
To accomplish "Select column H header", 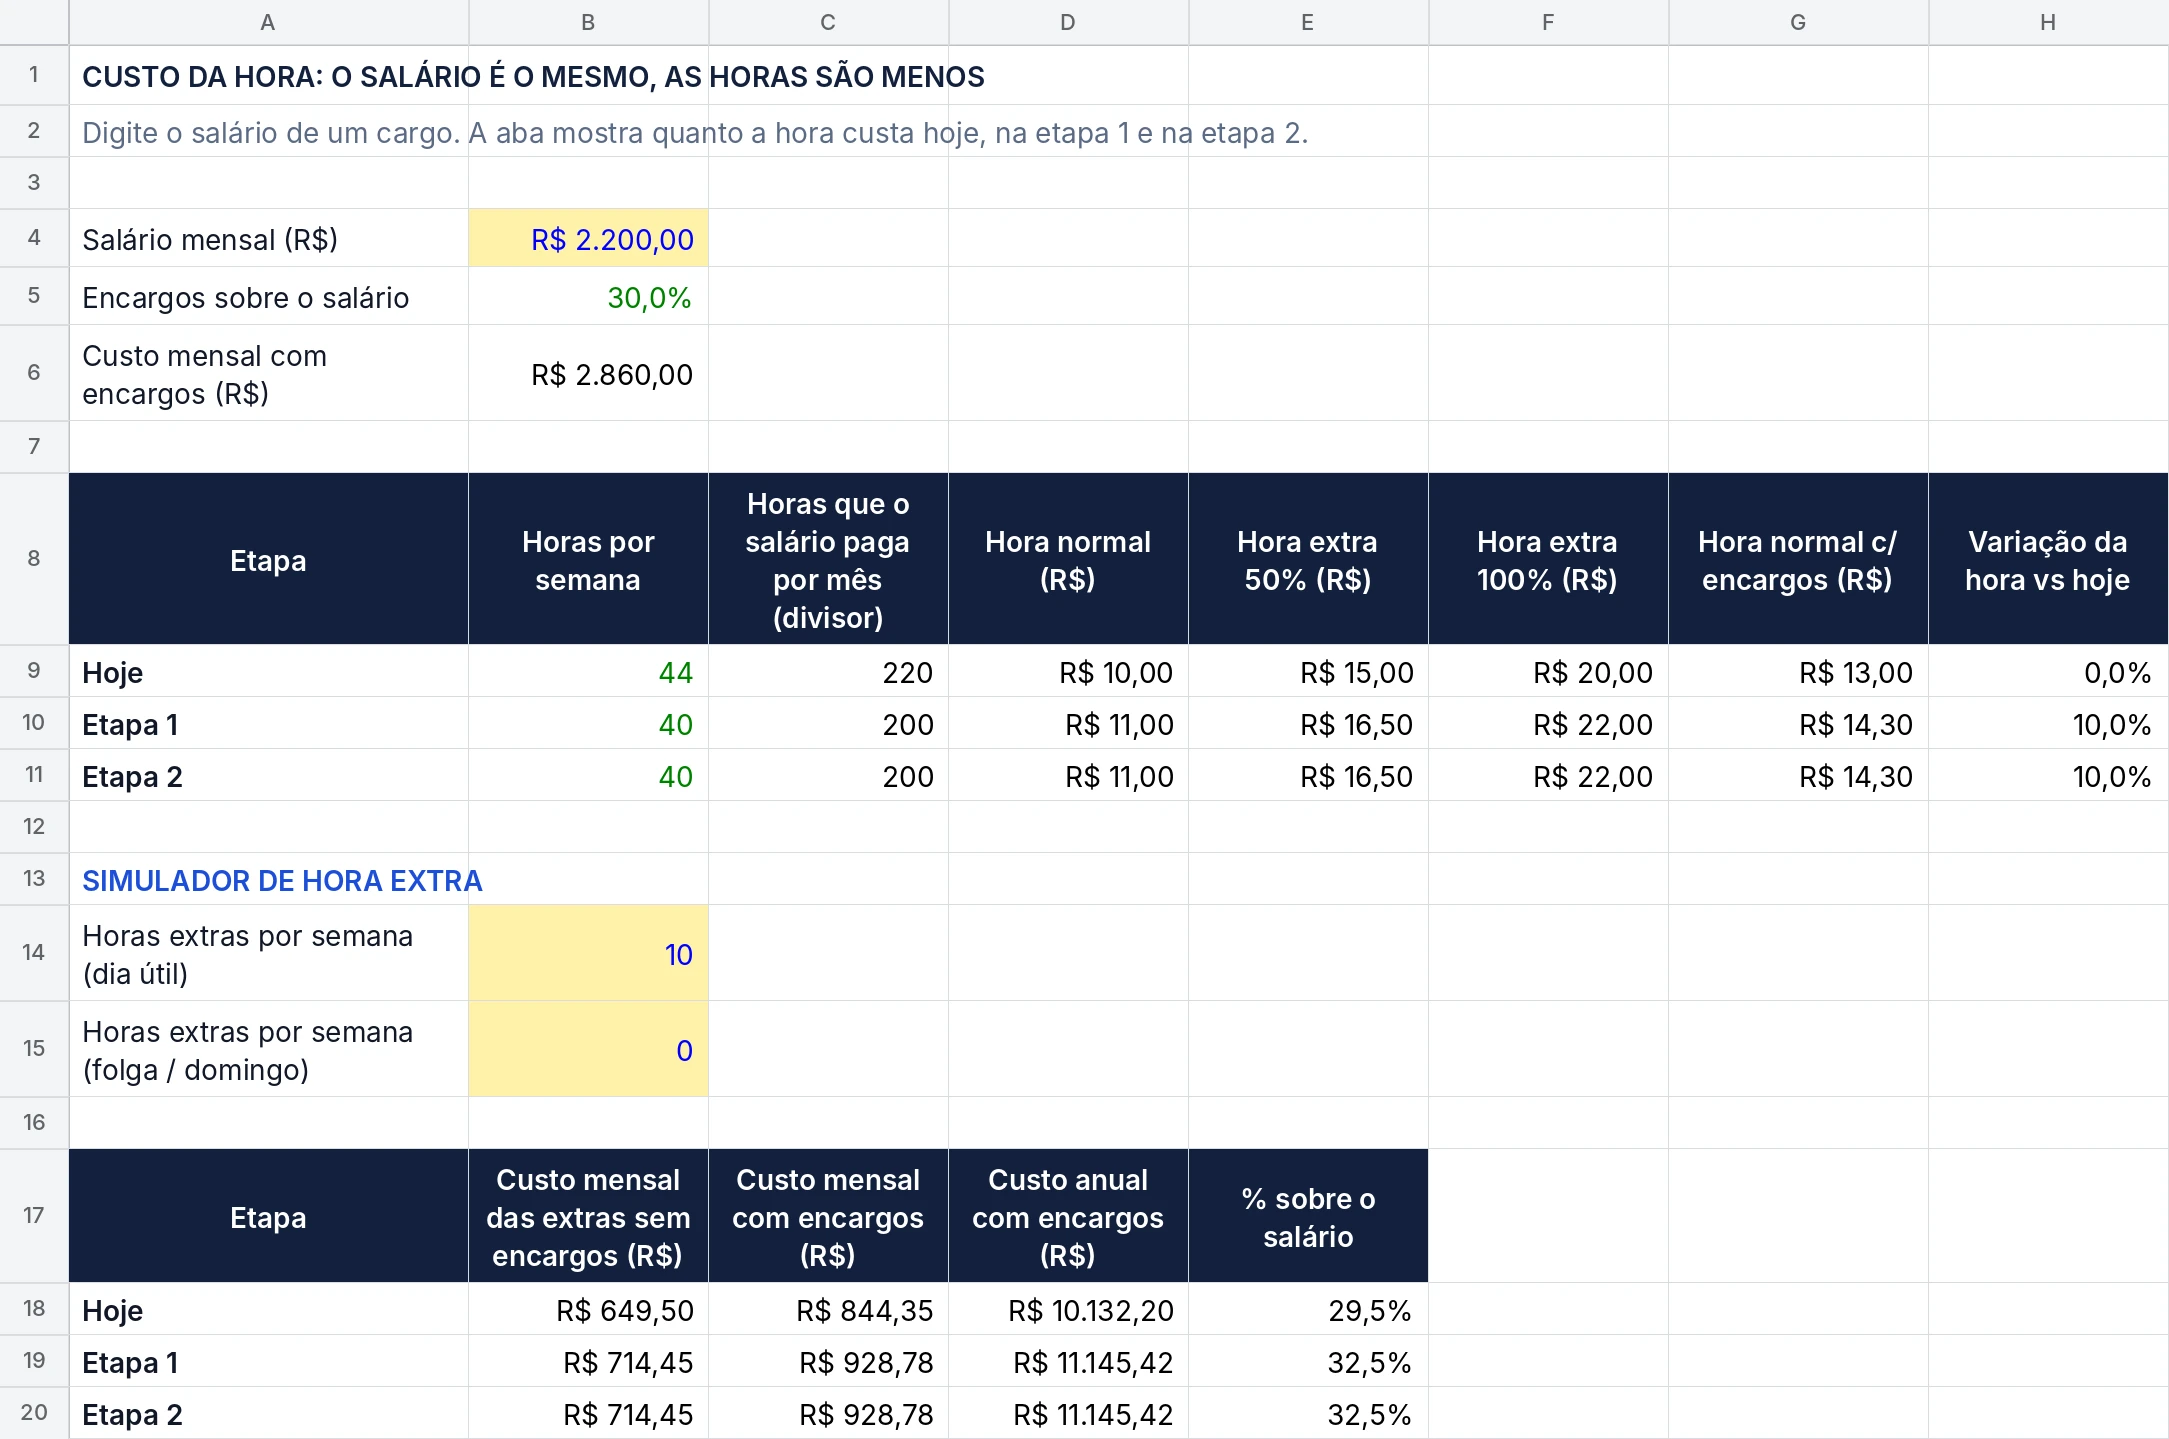I will (x=2048, y=22).
